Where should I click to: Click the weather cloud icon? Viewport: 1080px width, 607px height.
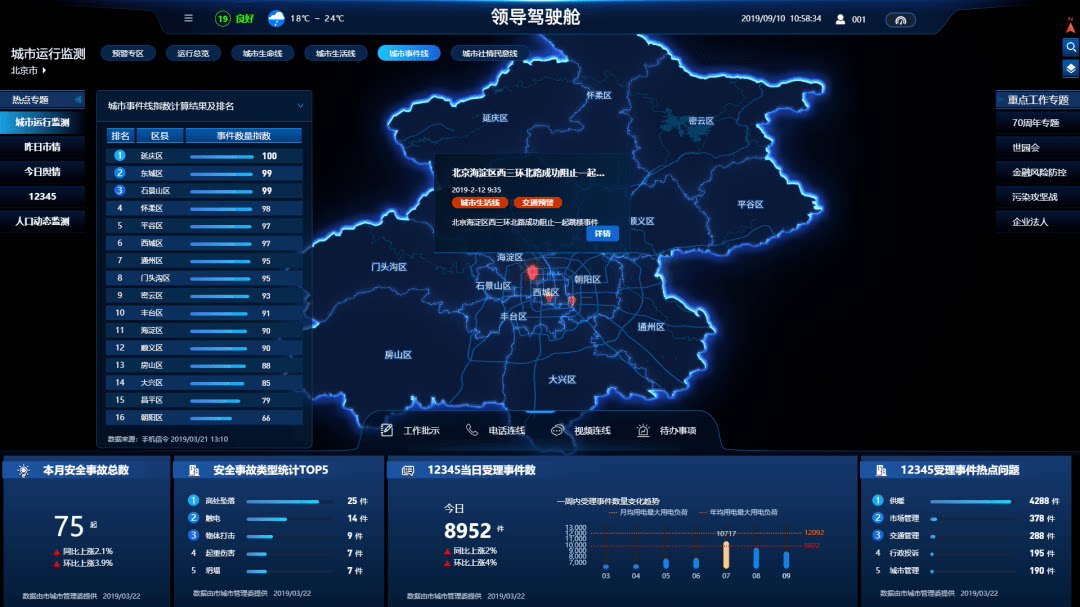point(276,19)
